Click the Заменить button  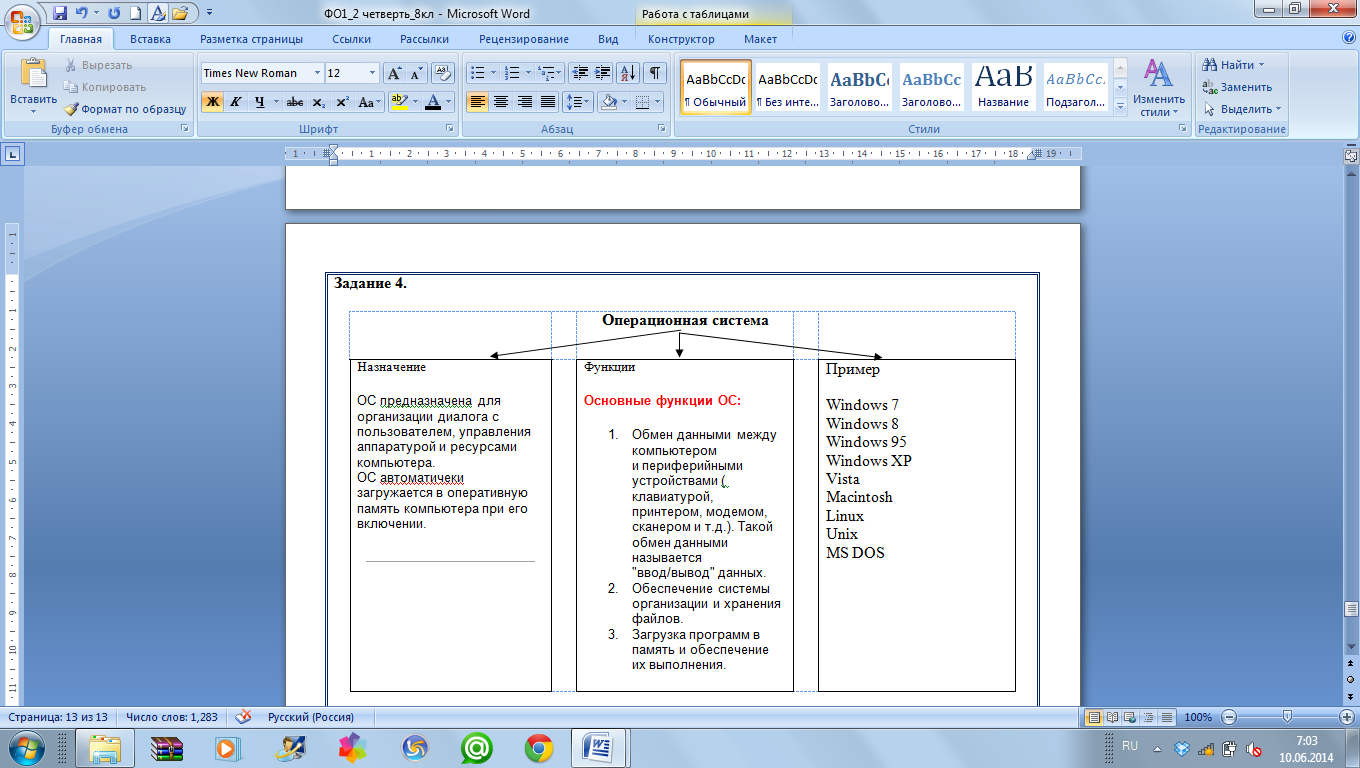1237,87
